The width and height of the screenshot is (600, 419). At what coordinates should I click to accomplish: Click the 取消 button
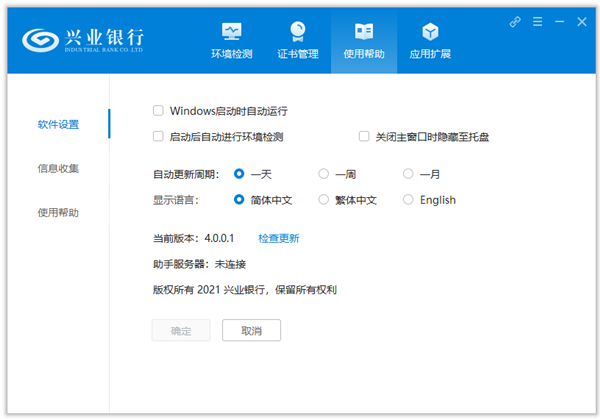[x=251, y=330]
